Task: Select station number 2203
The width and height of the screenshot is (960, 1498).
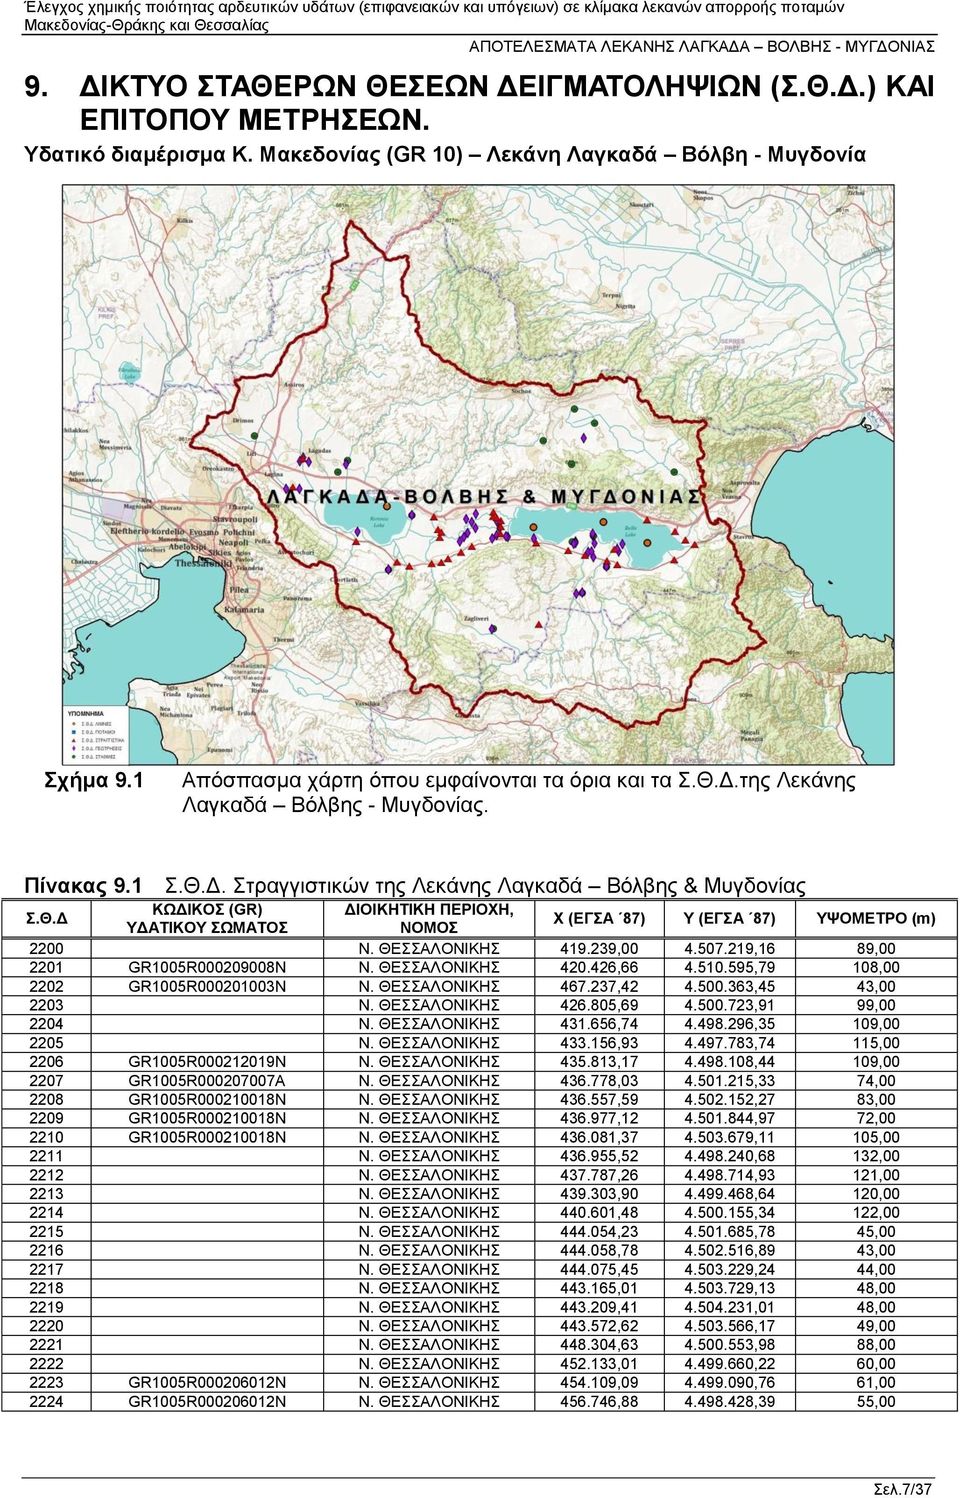Action: click(46, 1005)
